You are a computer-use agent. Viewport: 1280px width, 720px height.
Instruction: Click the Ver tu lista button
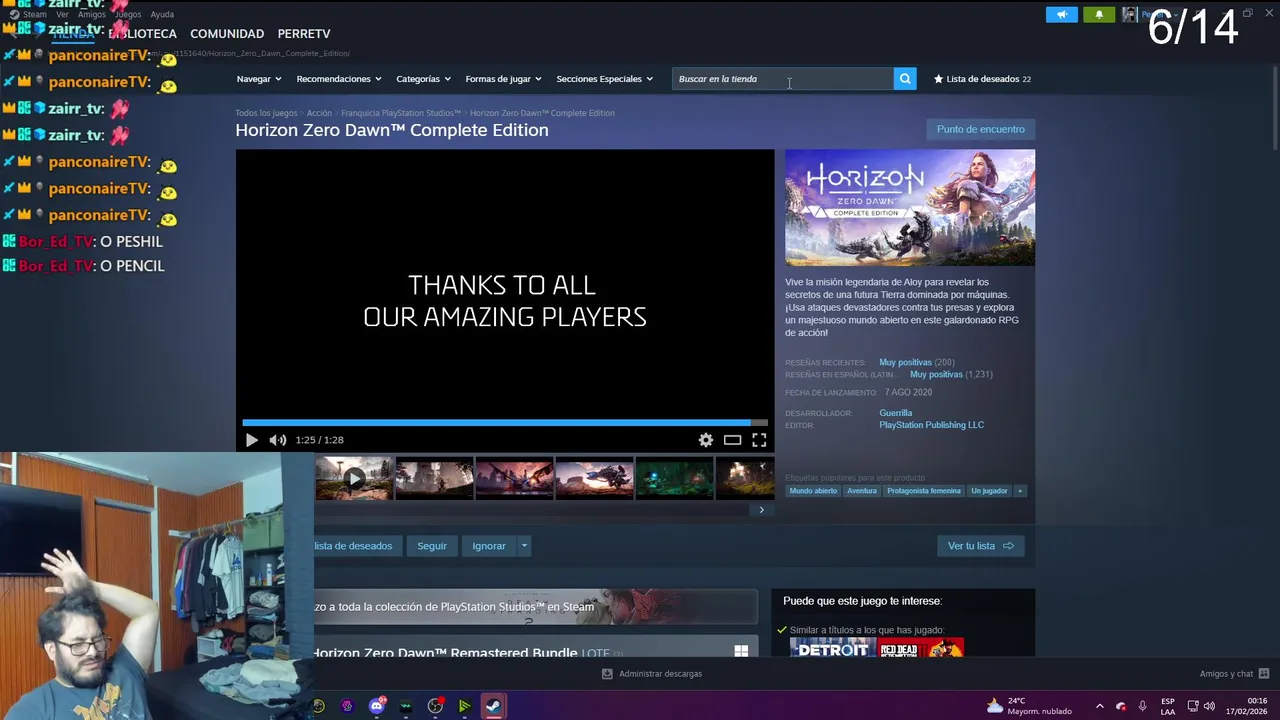tap(980, 546)
